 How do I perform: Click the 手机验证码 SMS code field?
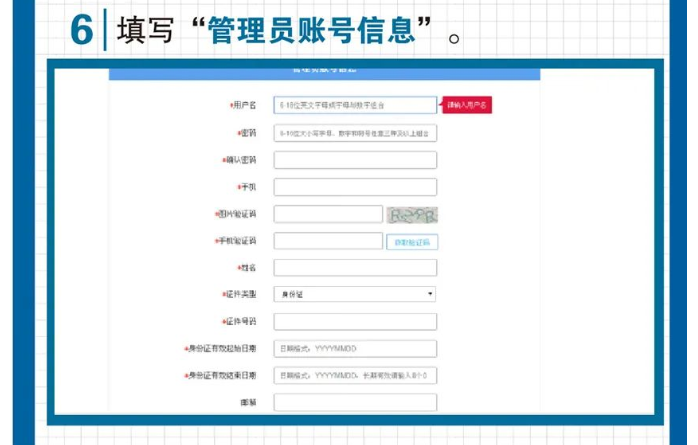pos(328,241)
